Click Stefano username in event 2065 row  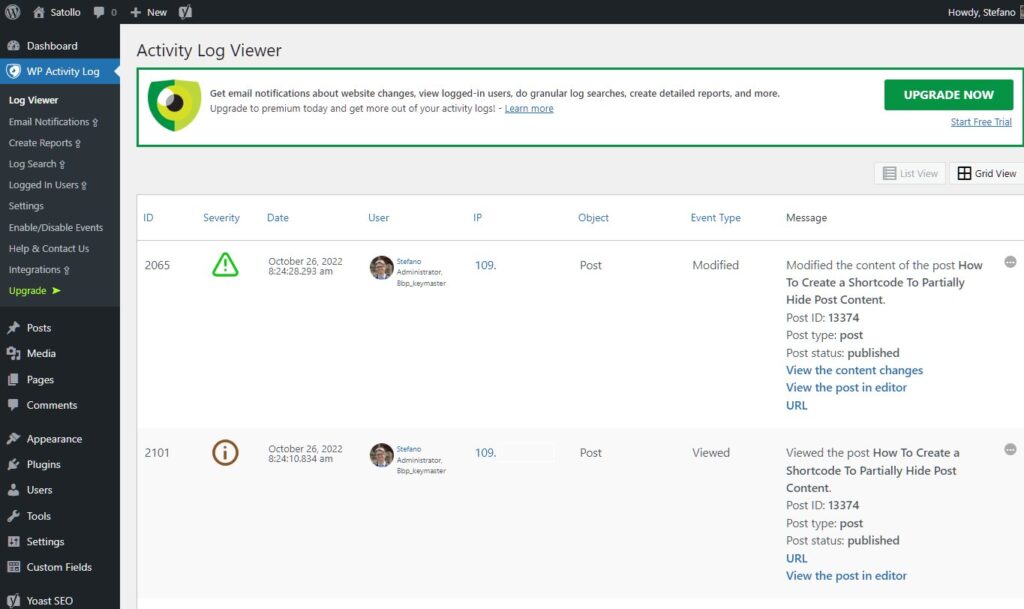click(x=409, y=261)
